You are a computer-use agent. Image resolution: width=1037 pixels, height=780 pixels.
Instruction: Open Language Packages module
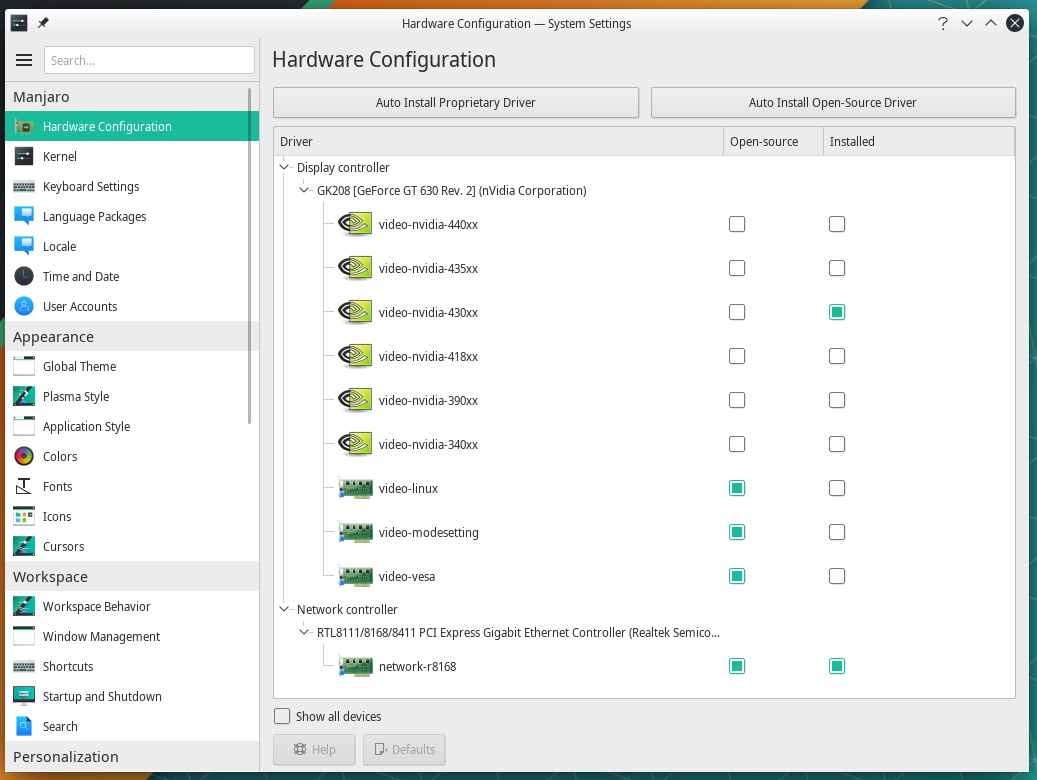[x=132, y=216]
